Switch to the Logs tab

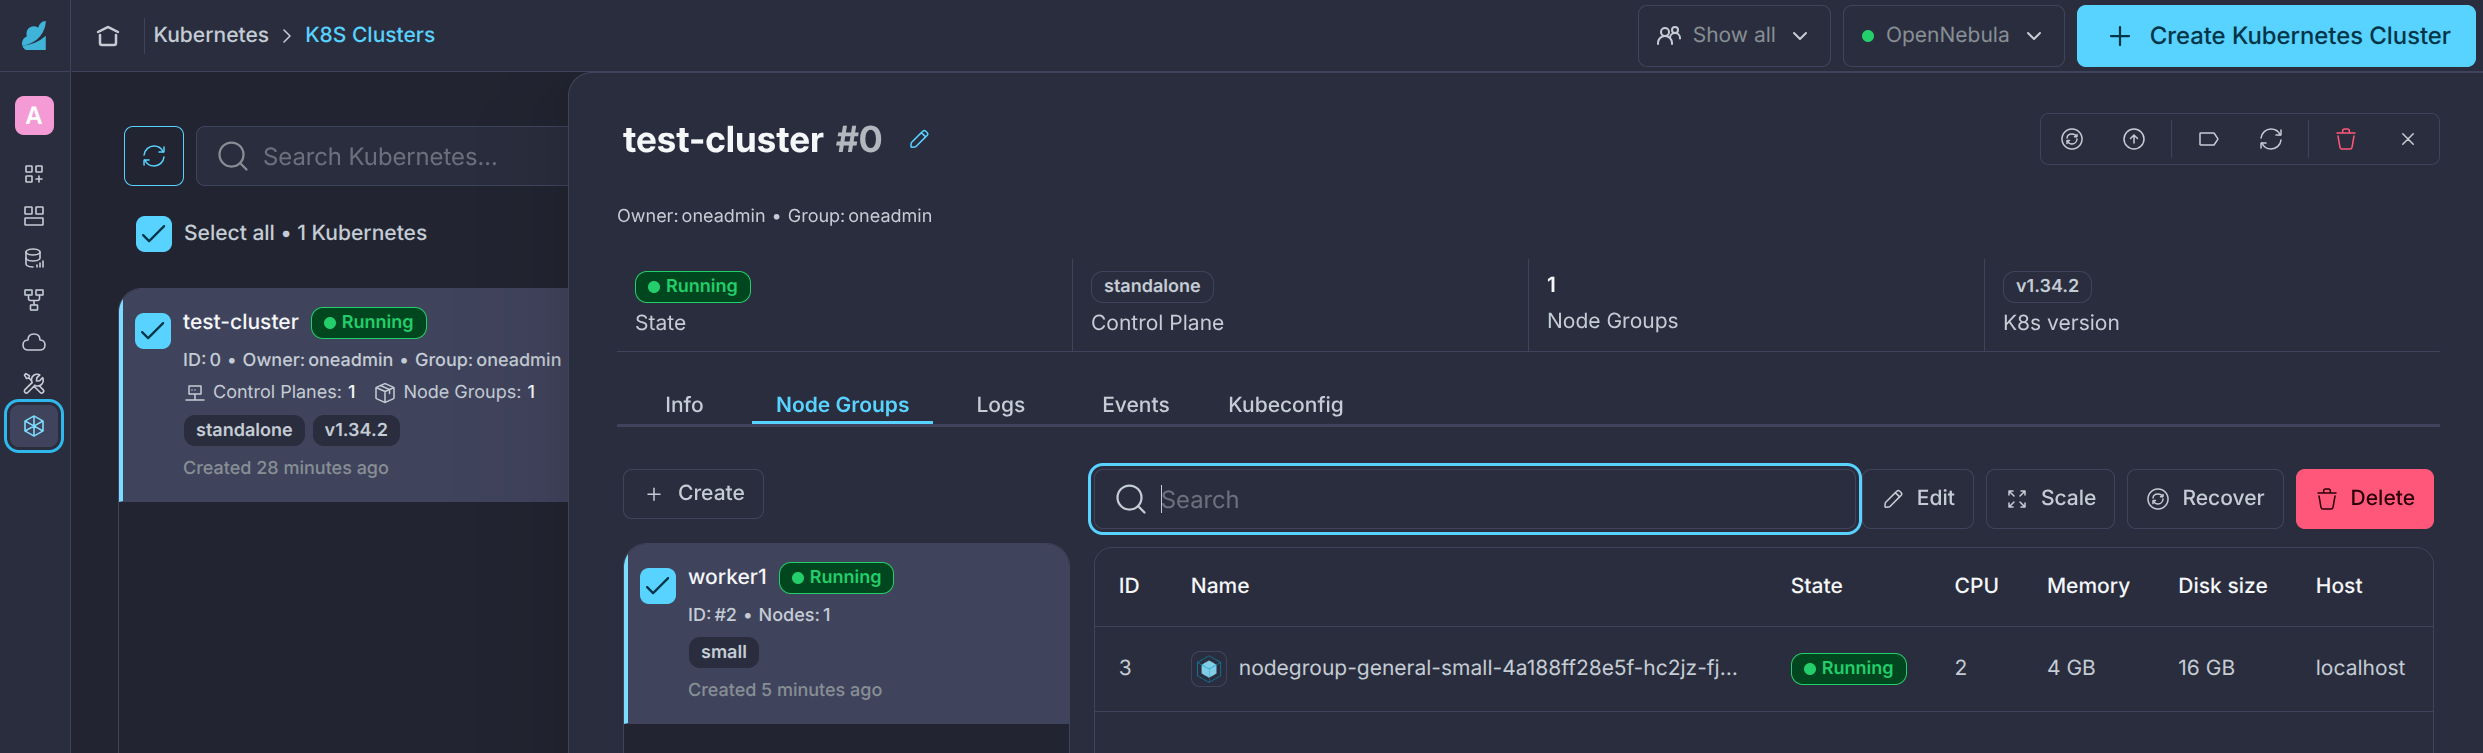(1000, 405)
